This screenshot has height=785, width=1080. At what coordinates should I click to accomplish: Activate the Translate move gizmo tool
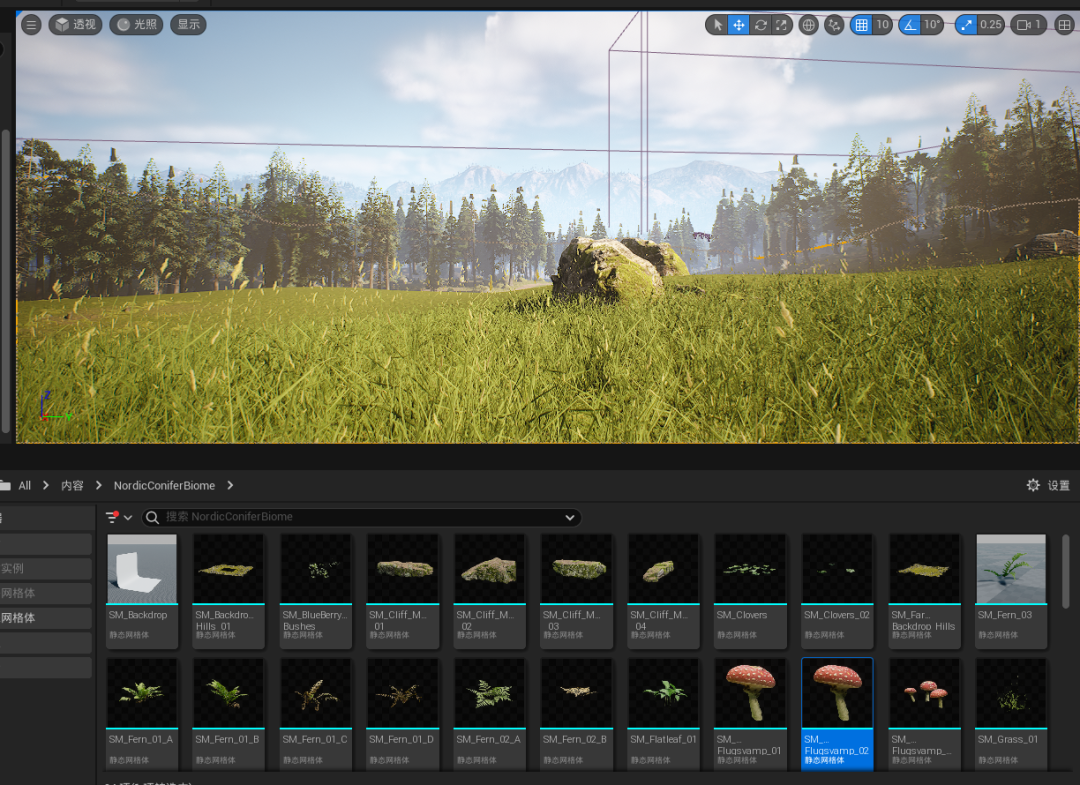[x=739, y=25]
